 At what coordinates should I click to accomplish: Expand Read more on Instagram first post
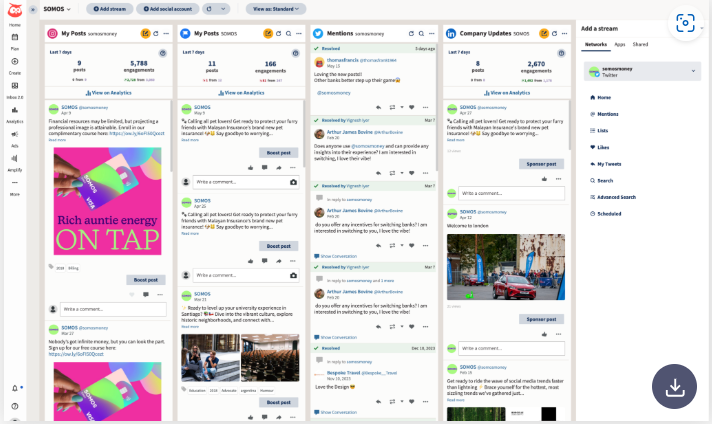[57, 140]
